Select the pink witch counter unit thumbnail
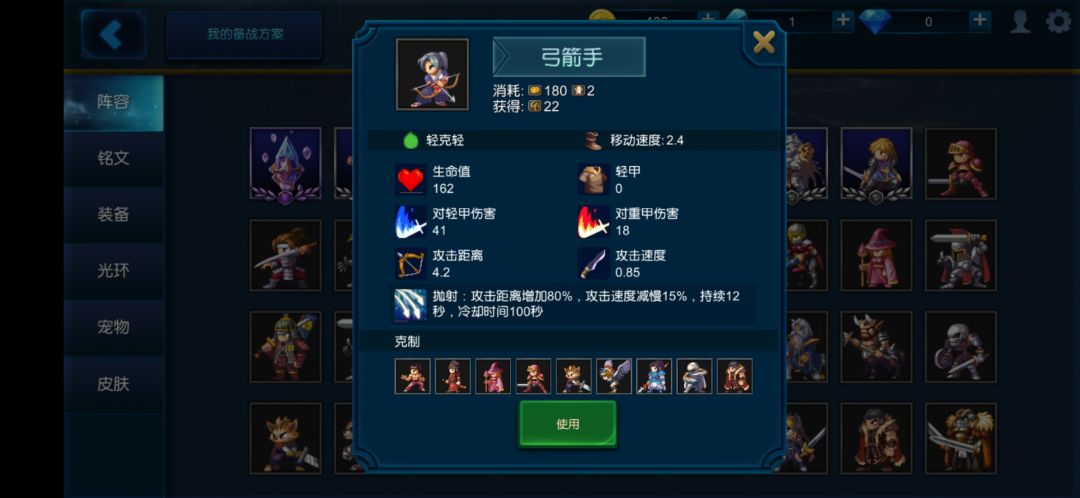 [492, 376]
